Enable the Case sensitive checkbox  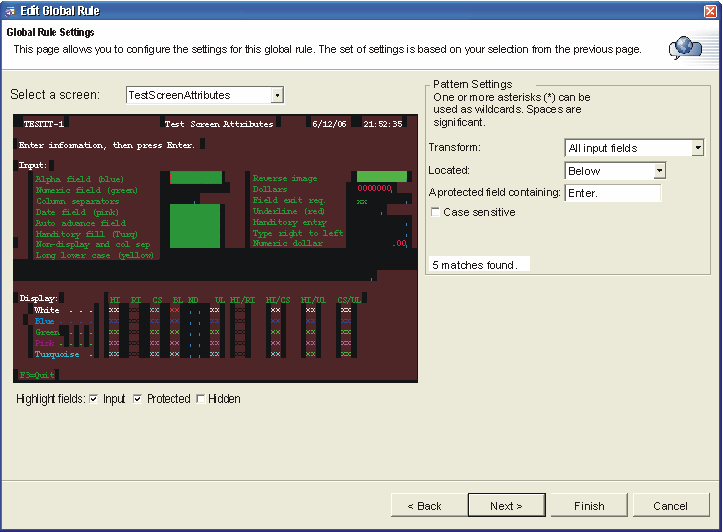(435, 212)
